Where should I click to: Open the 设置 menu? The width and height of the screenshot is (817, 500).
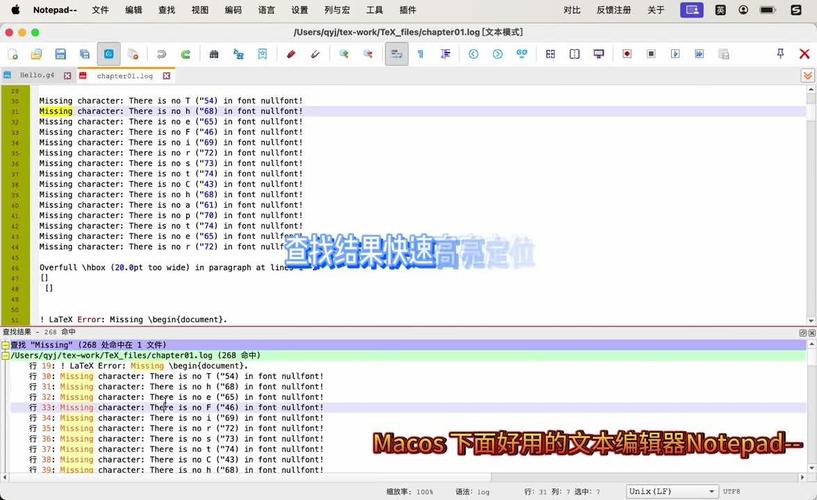tap(300, 10)
